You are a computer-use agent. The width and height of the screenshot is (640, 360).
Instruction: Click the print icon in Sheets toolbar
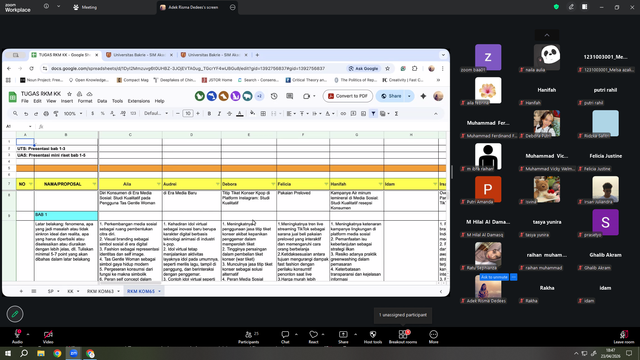(46, 113)
